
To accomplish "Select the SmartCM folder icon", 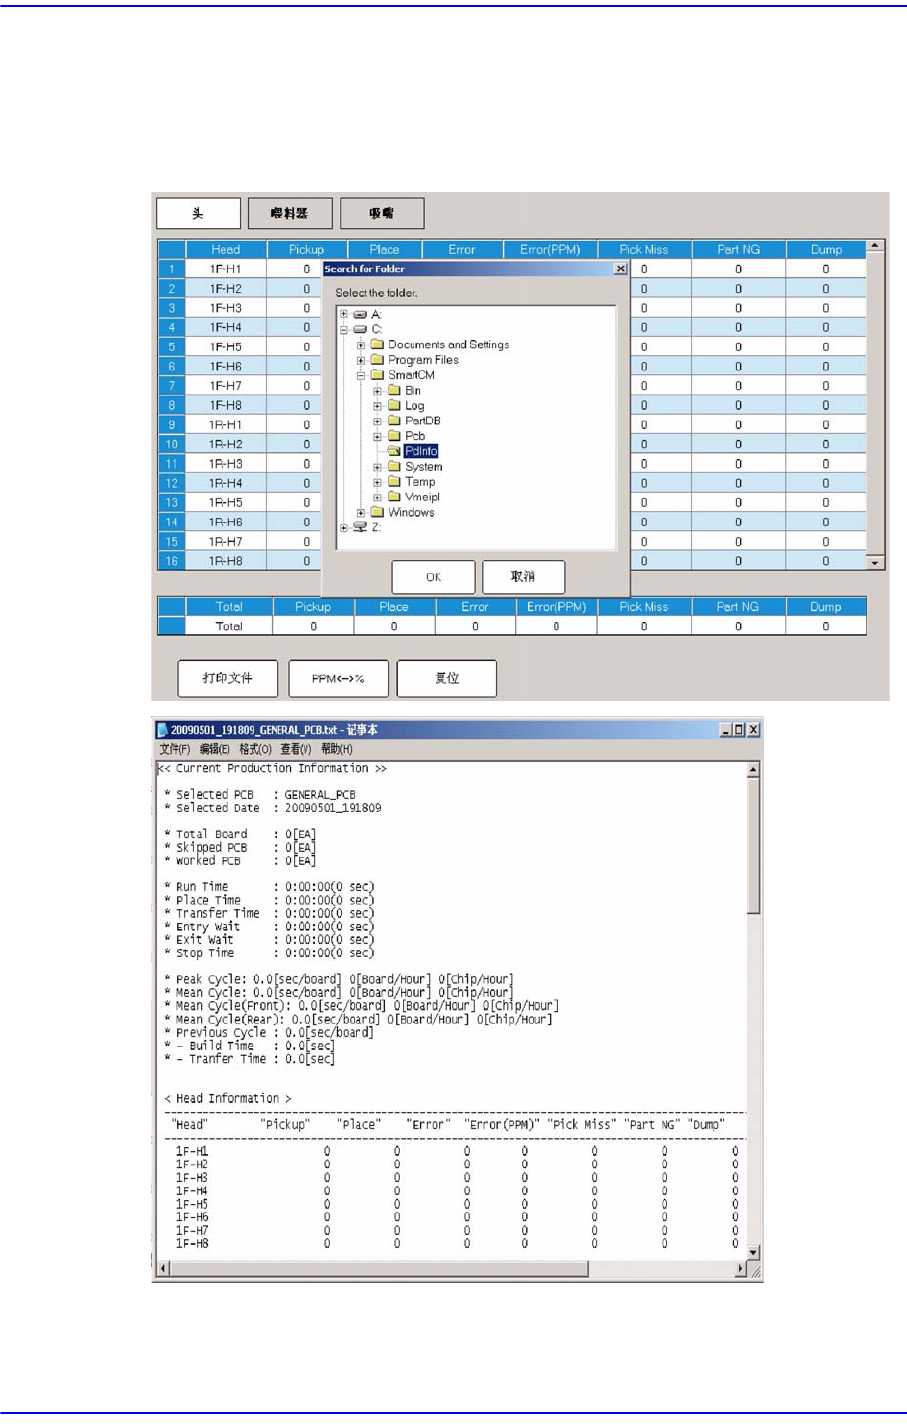I will (377, 375).
